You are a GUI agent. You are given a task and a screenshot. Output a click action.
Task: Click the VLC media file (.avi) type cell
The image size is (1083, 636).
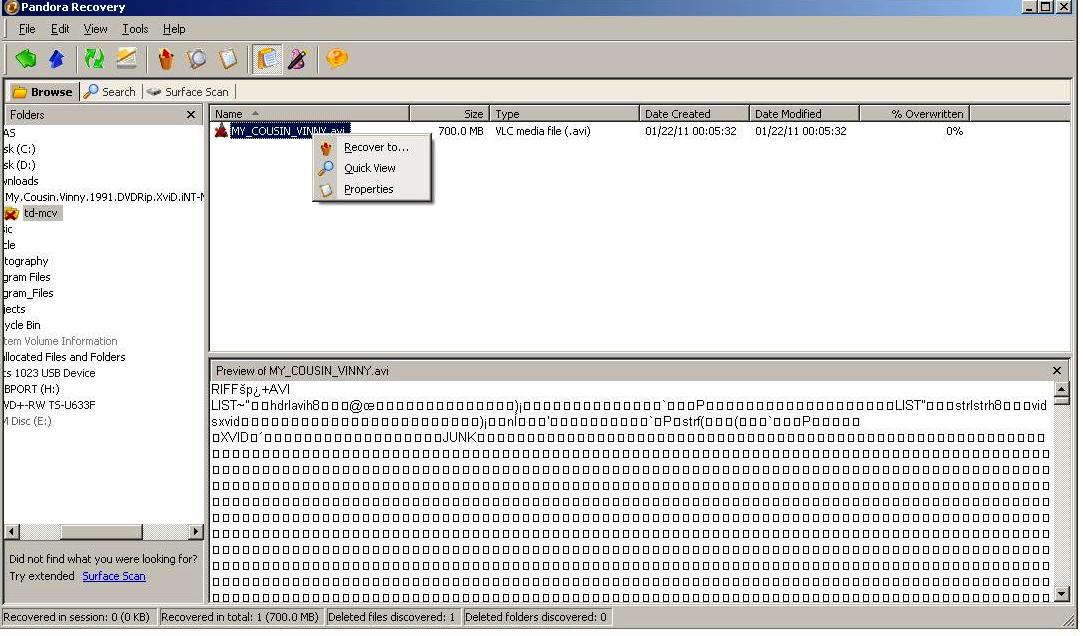(x=543, y=131)
